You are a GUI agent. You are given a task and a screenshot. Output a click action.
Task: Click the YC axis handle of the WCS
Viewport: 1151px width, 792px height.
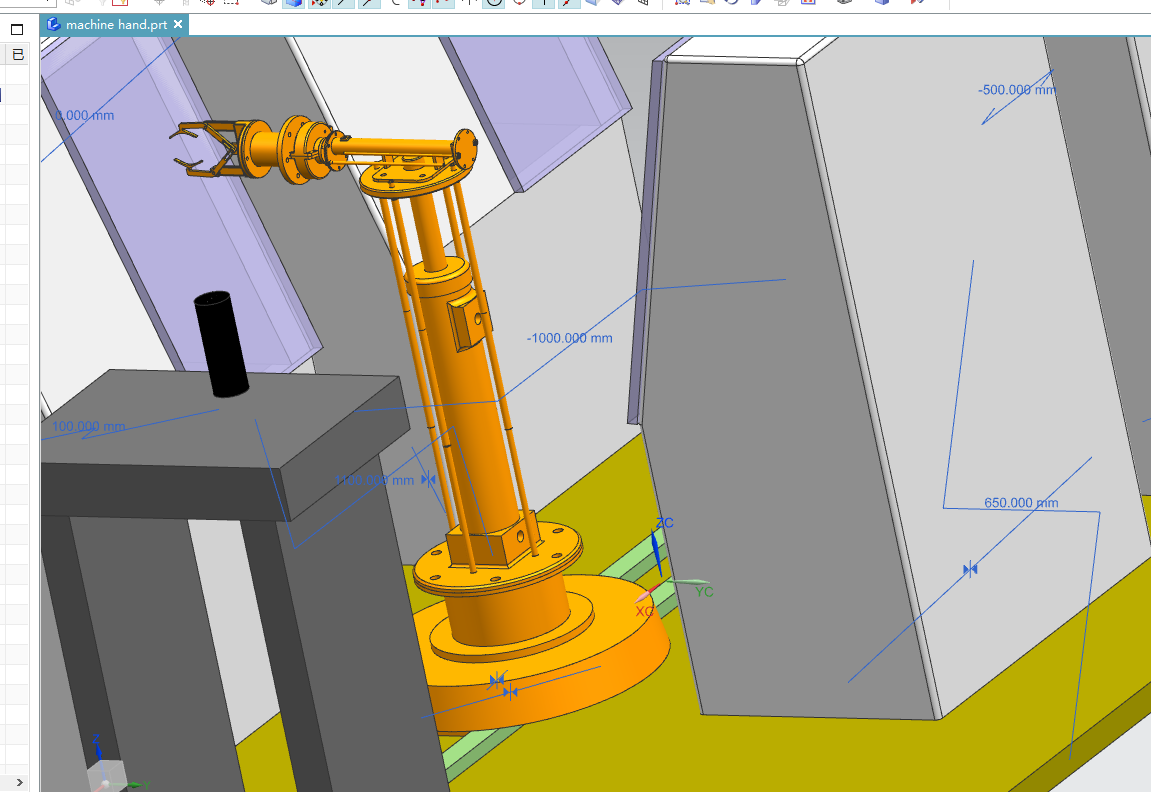(x=688, y=583)
